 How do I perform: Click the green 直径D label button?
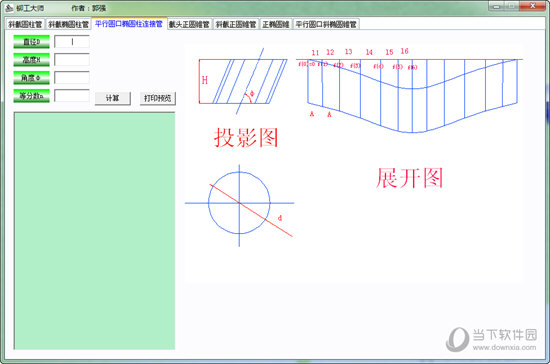32,42
